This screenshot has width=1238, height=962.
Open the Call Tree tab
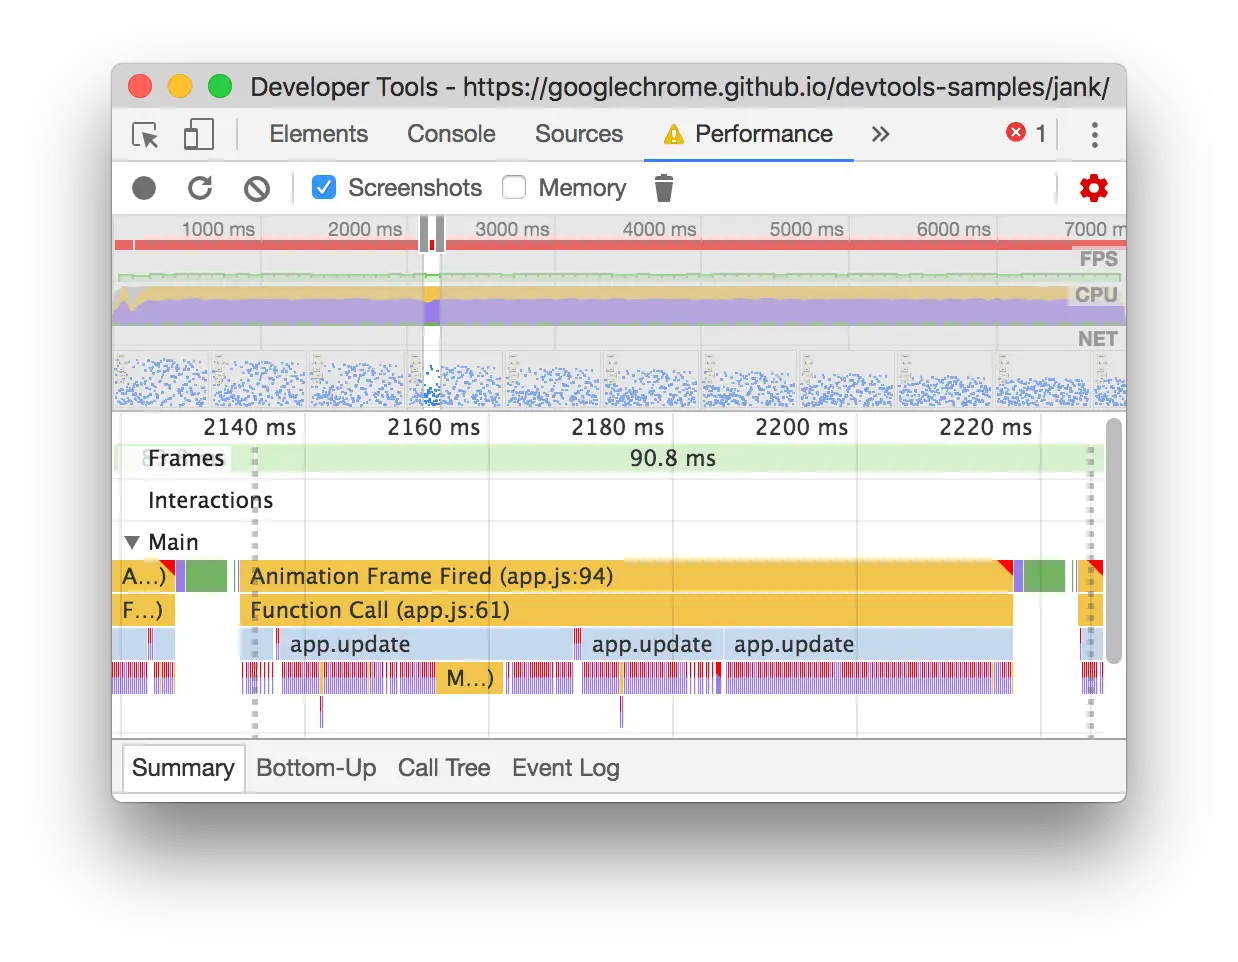[444, 768]
